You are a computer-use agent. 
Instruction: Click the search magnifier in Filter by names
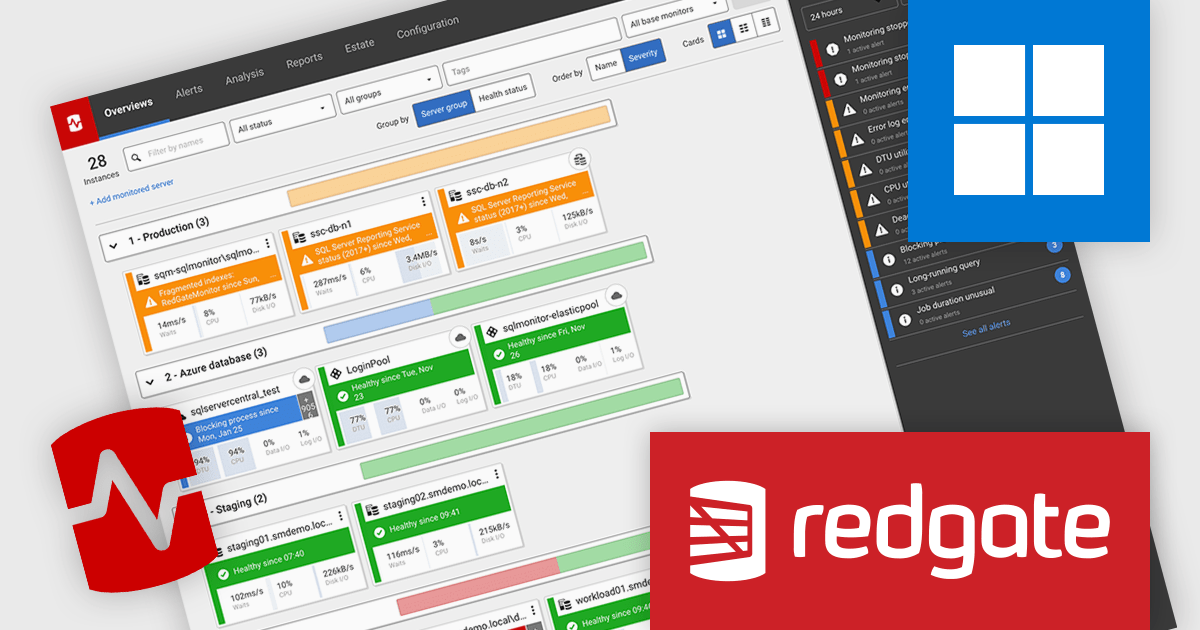tap(136, 158)
